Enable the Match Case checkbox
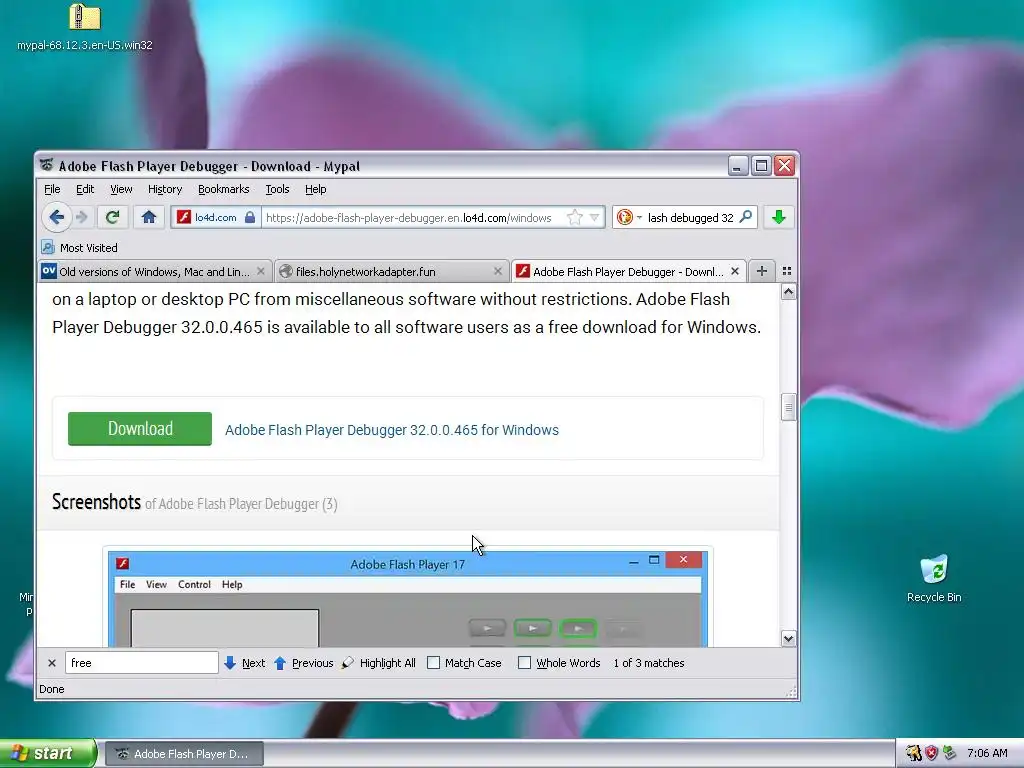Viewport: 1024px width, 768px height. tap(433, 663)
